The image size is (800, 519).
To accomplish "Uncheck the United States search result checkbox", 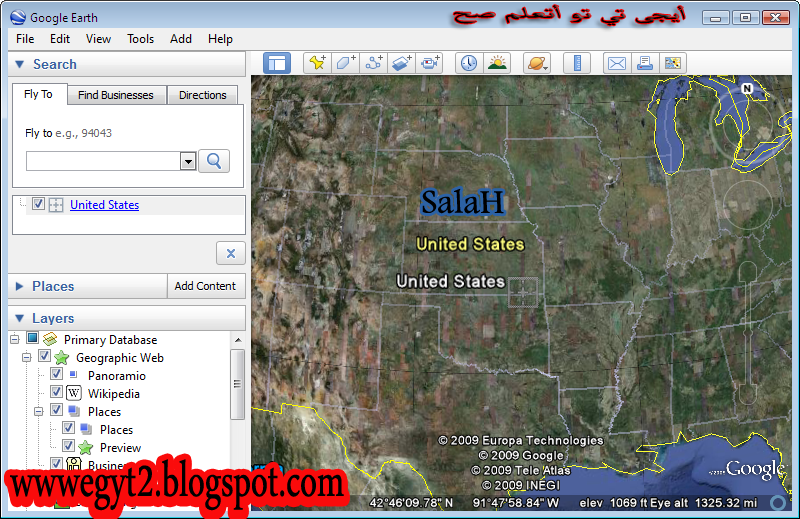I will 38,204.
